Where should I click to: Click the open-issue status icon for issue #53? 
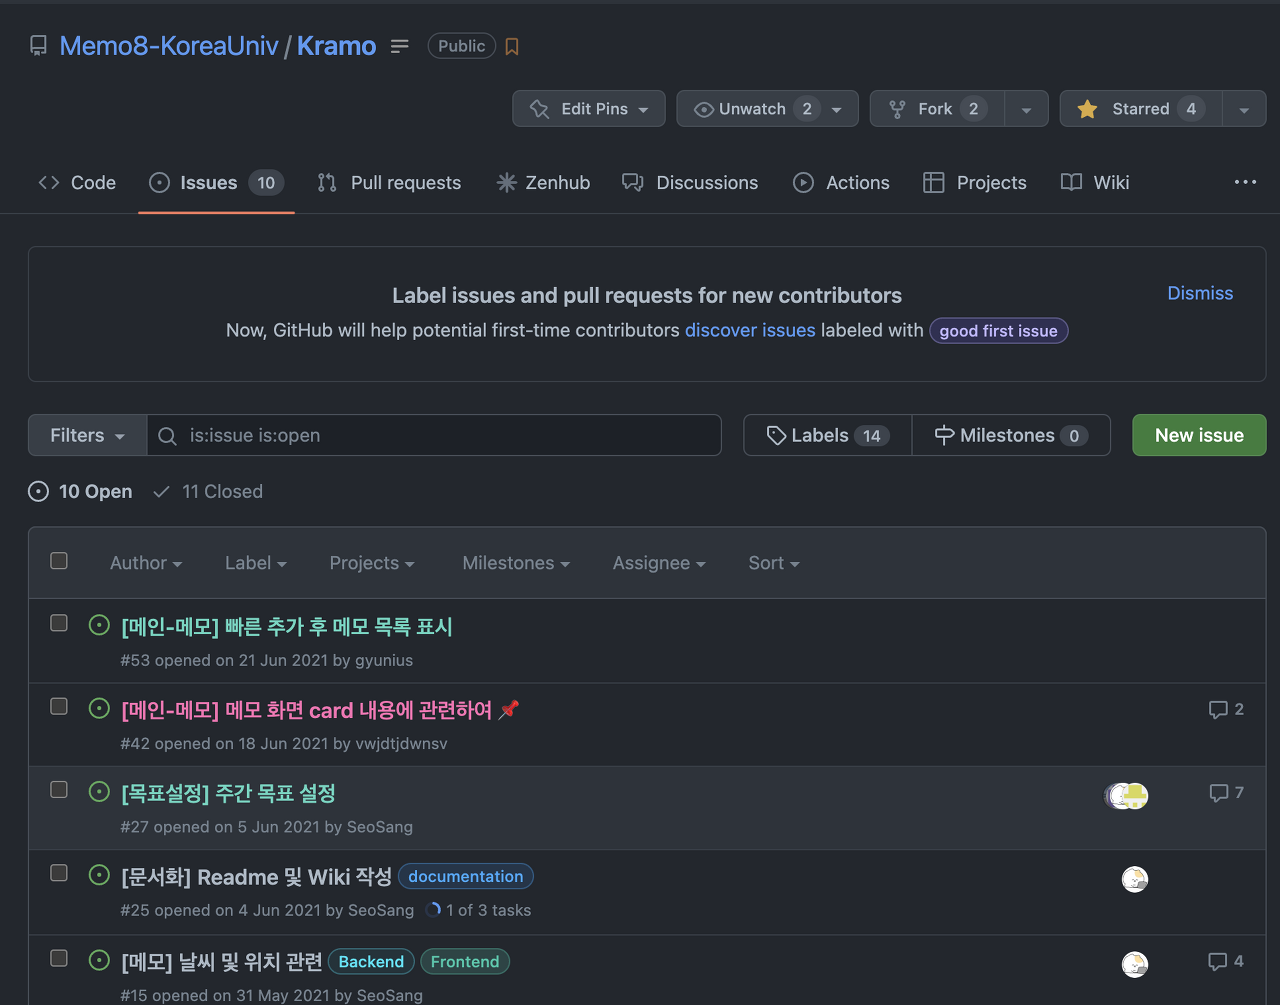click(99, 625)
